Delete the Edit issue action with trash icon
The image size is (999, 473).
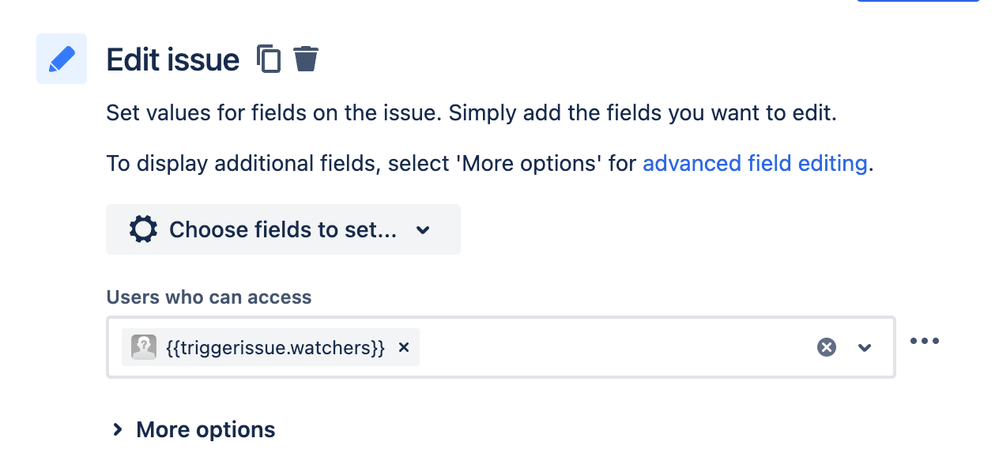coord(305,59)
